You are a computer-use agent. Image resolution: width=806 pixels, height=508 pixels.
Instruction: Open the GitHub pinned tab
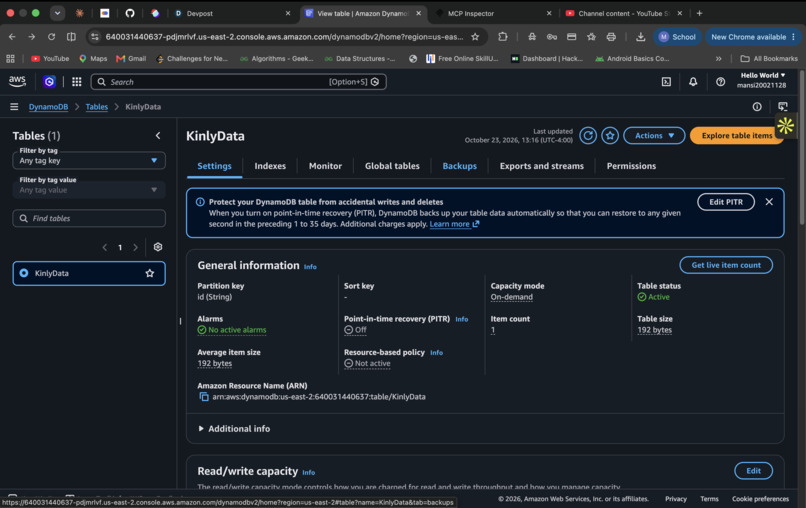[x=130, y=13]
